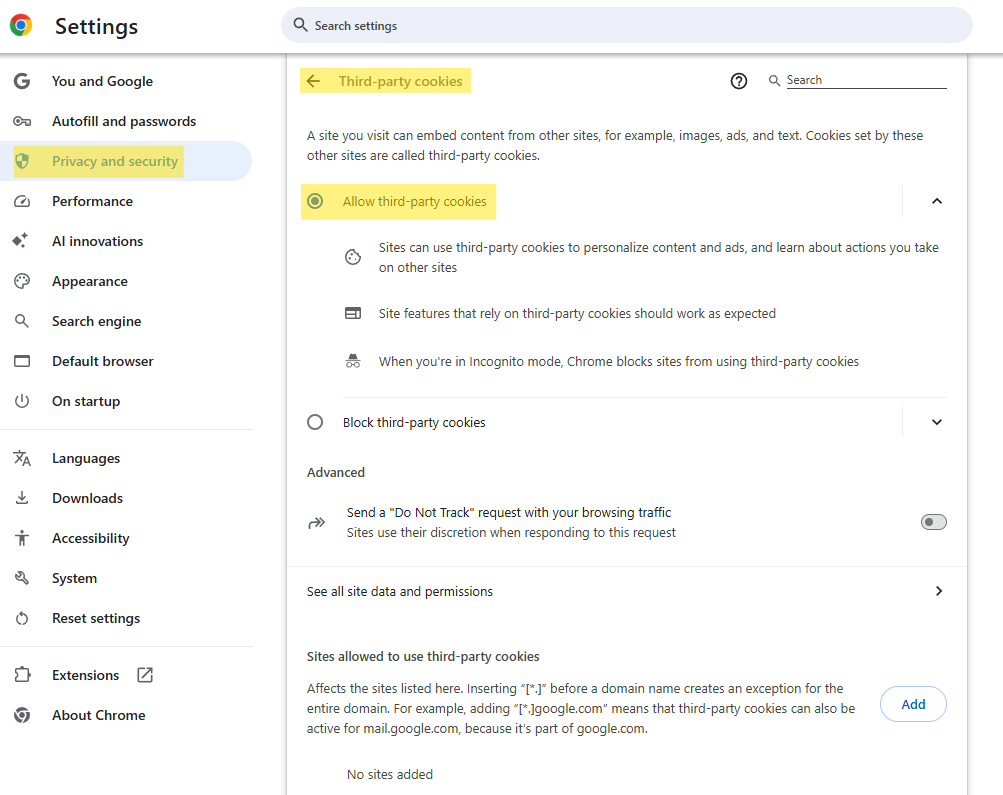Click the magnifier icon for Search engine
This screenshot has height=795, width=1003.
pos(22,321)
